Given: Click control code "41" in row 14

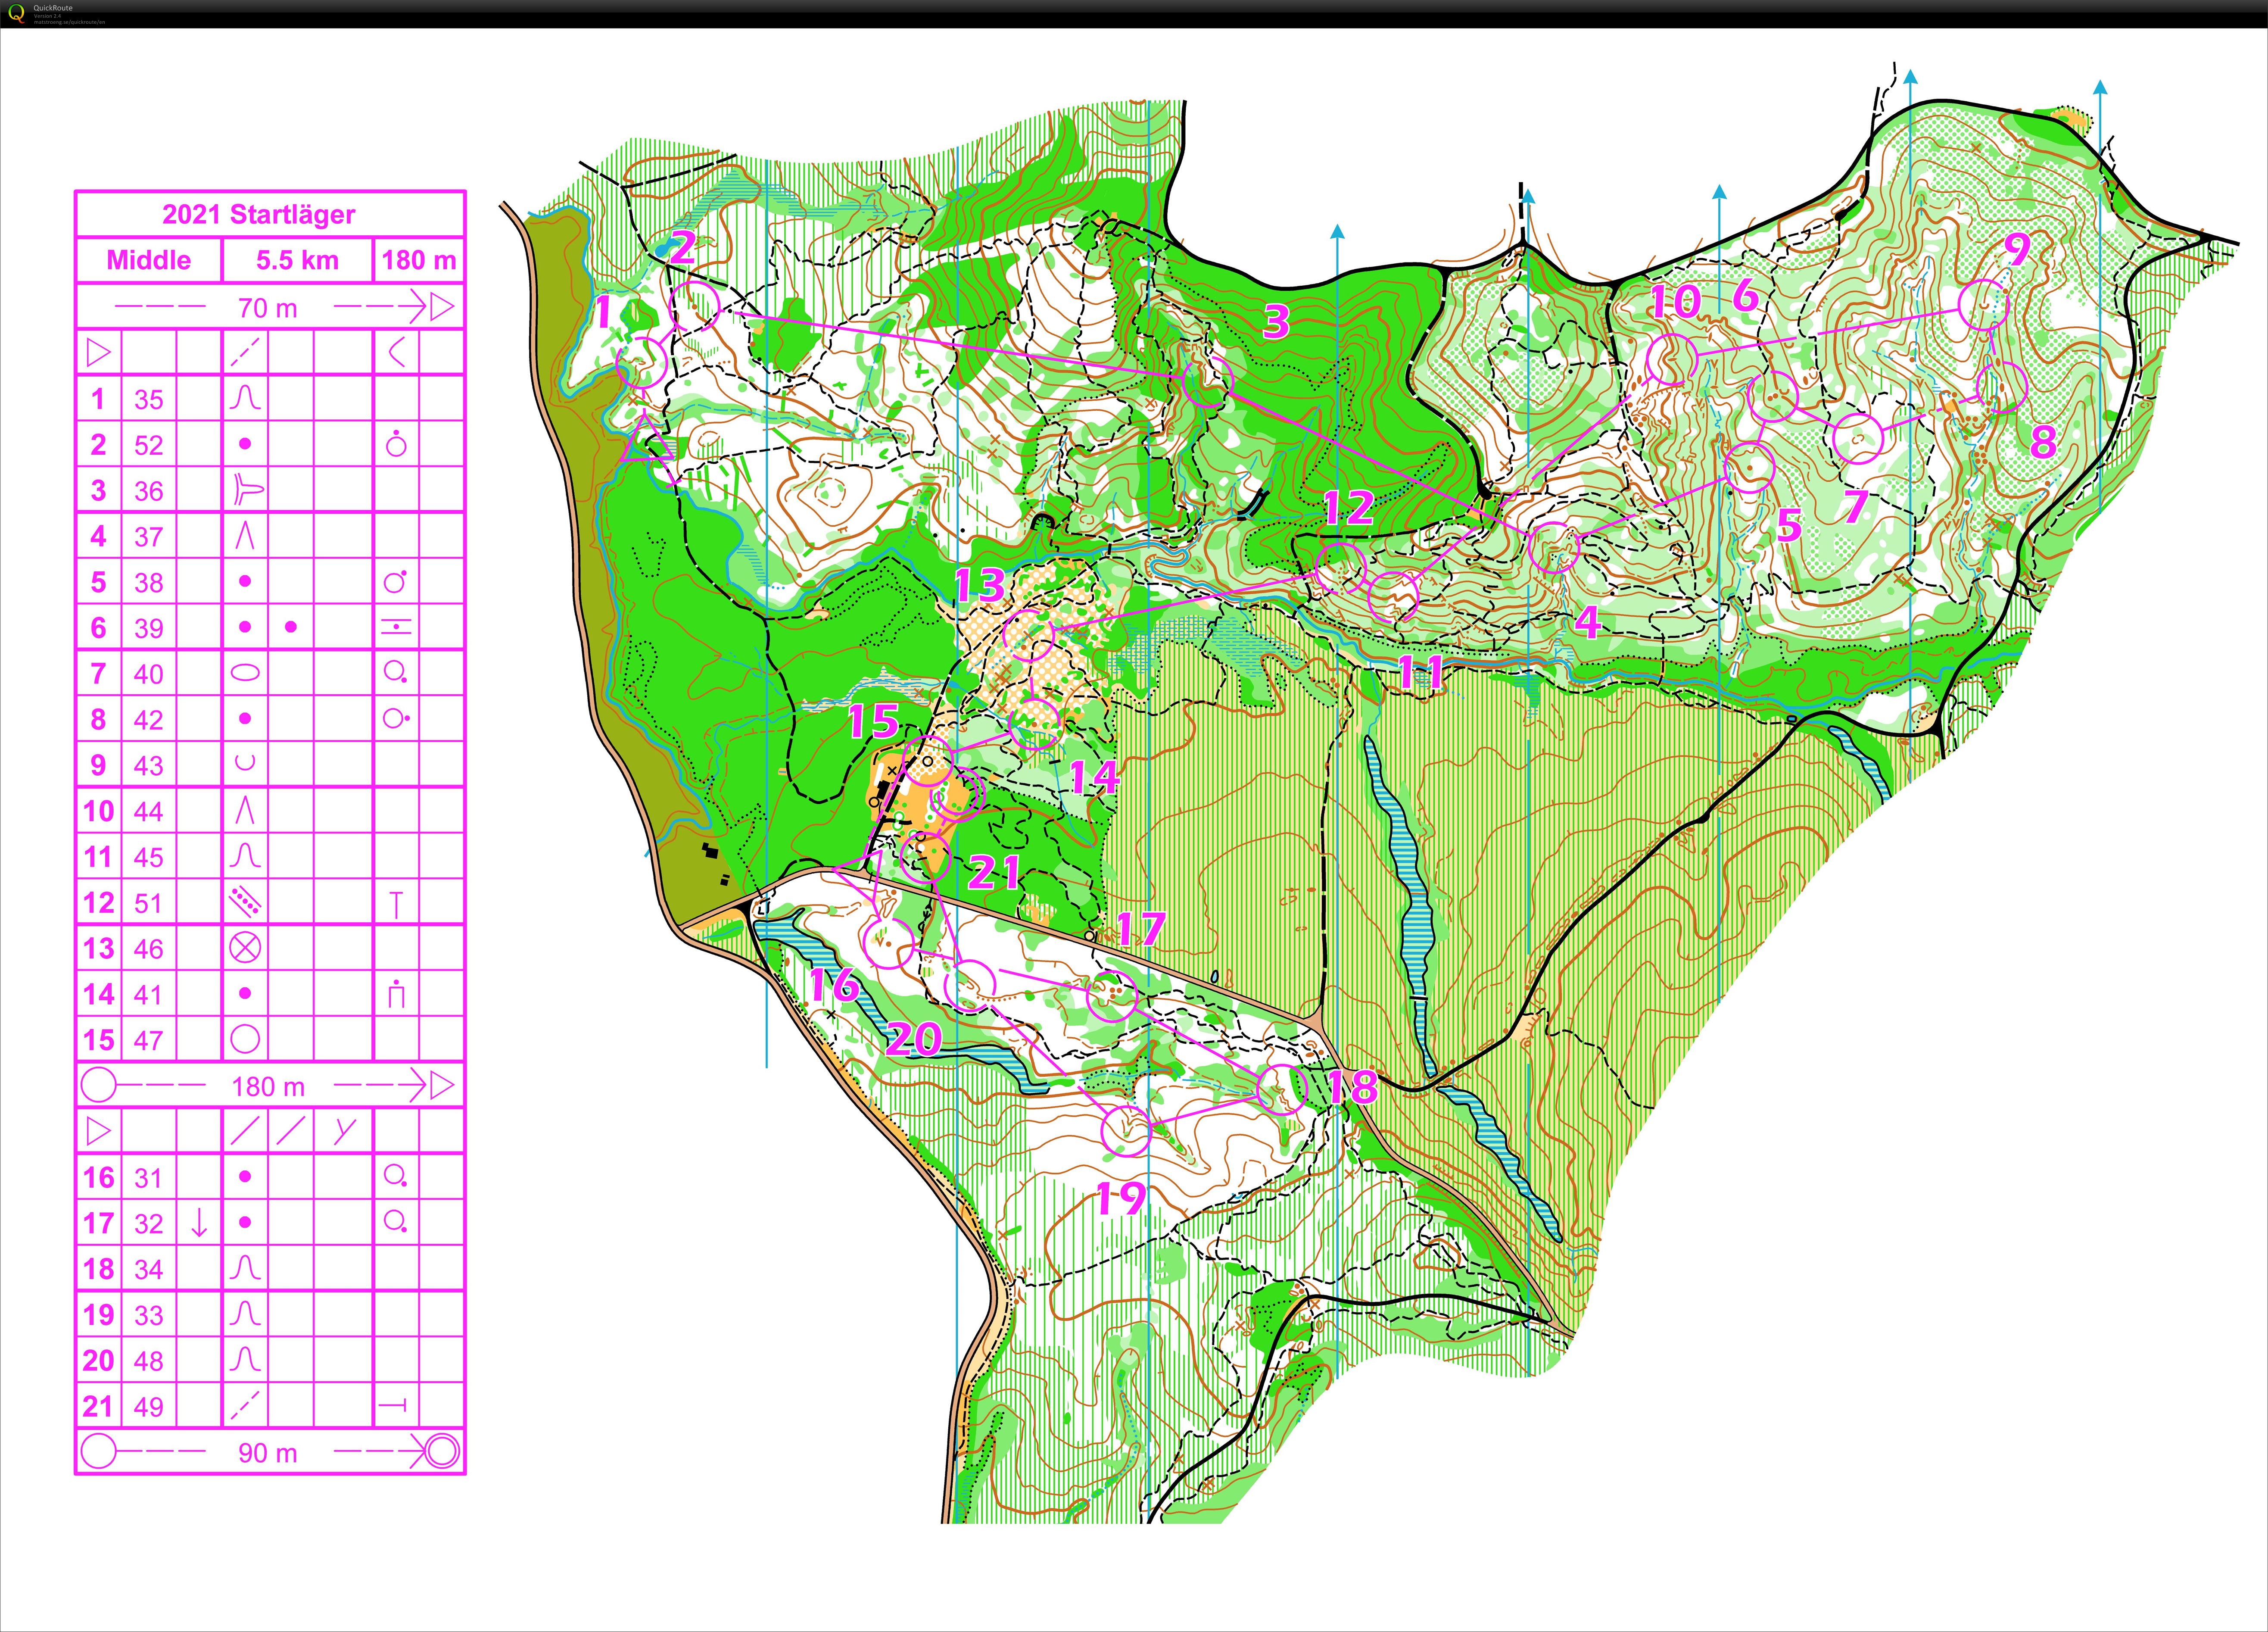Looking at the screenshot, I should [x=148, y=995].
